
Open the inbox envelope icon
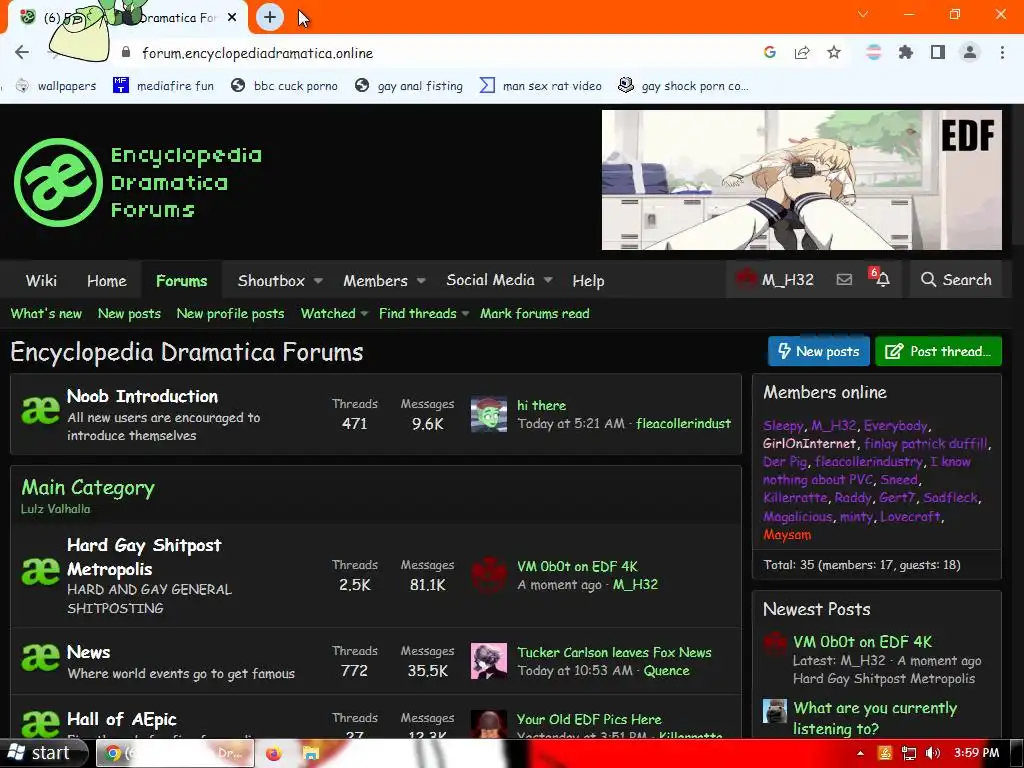844,280
